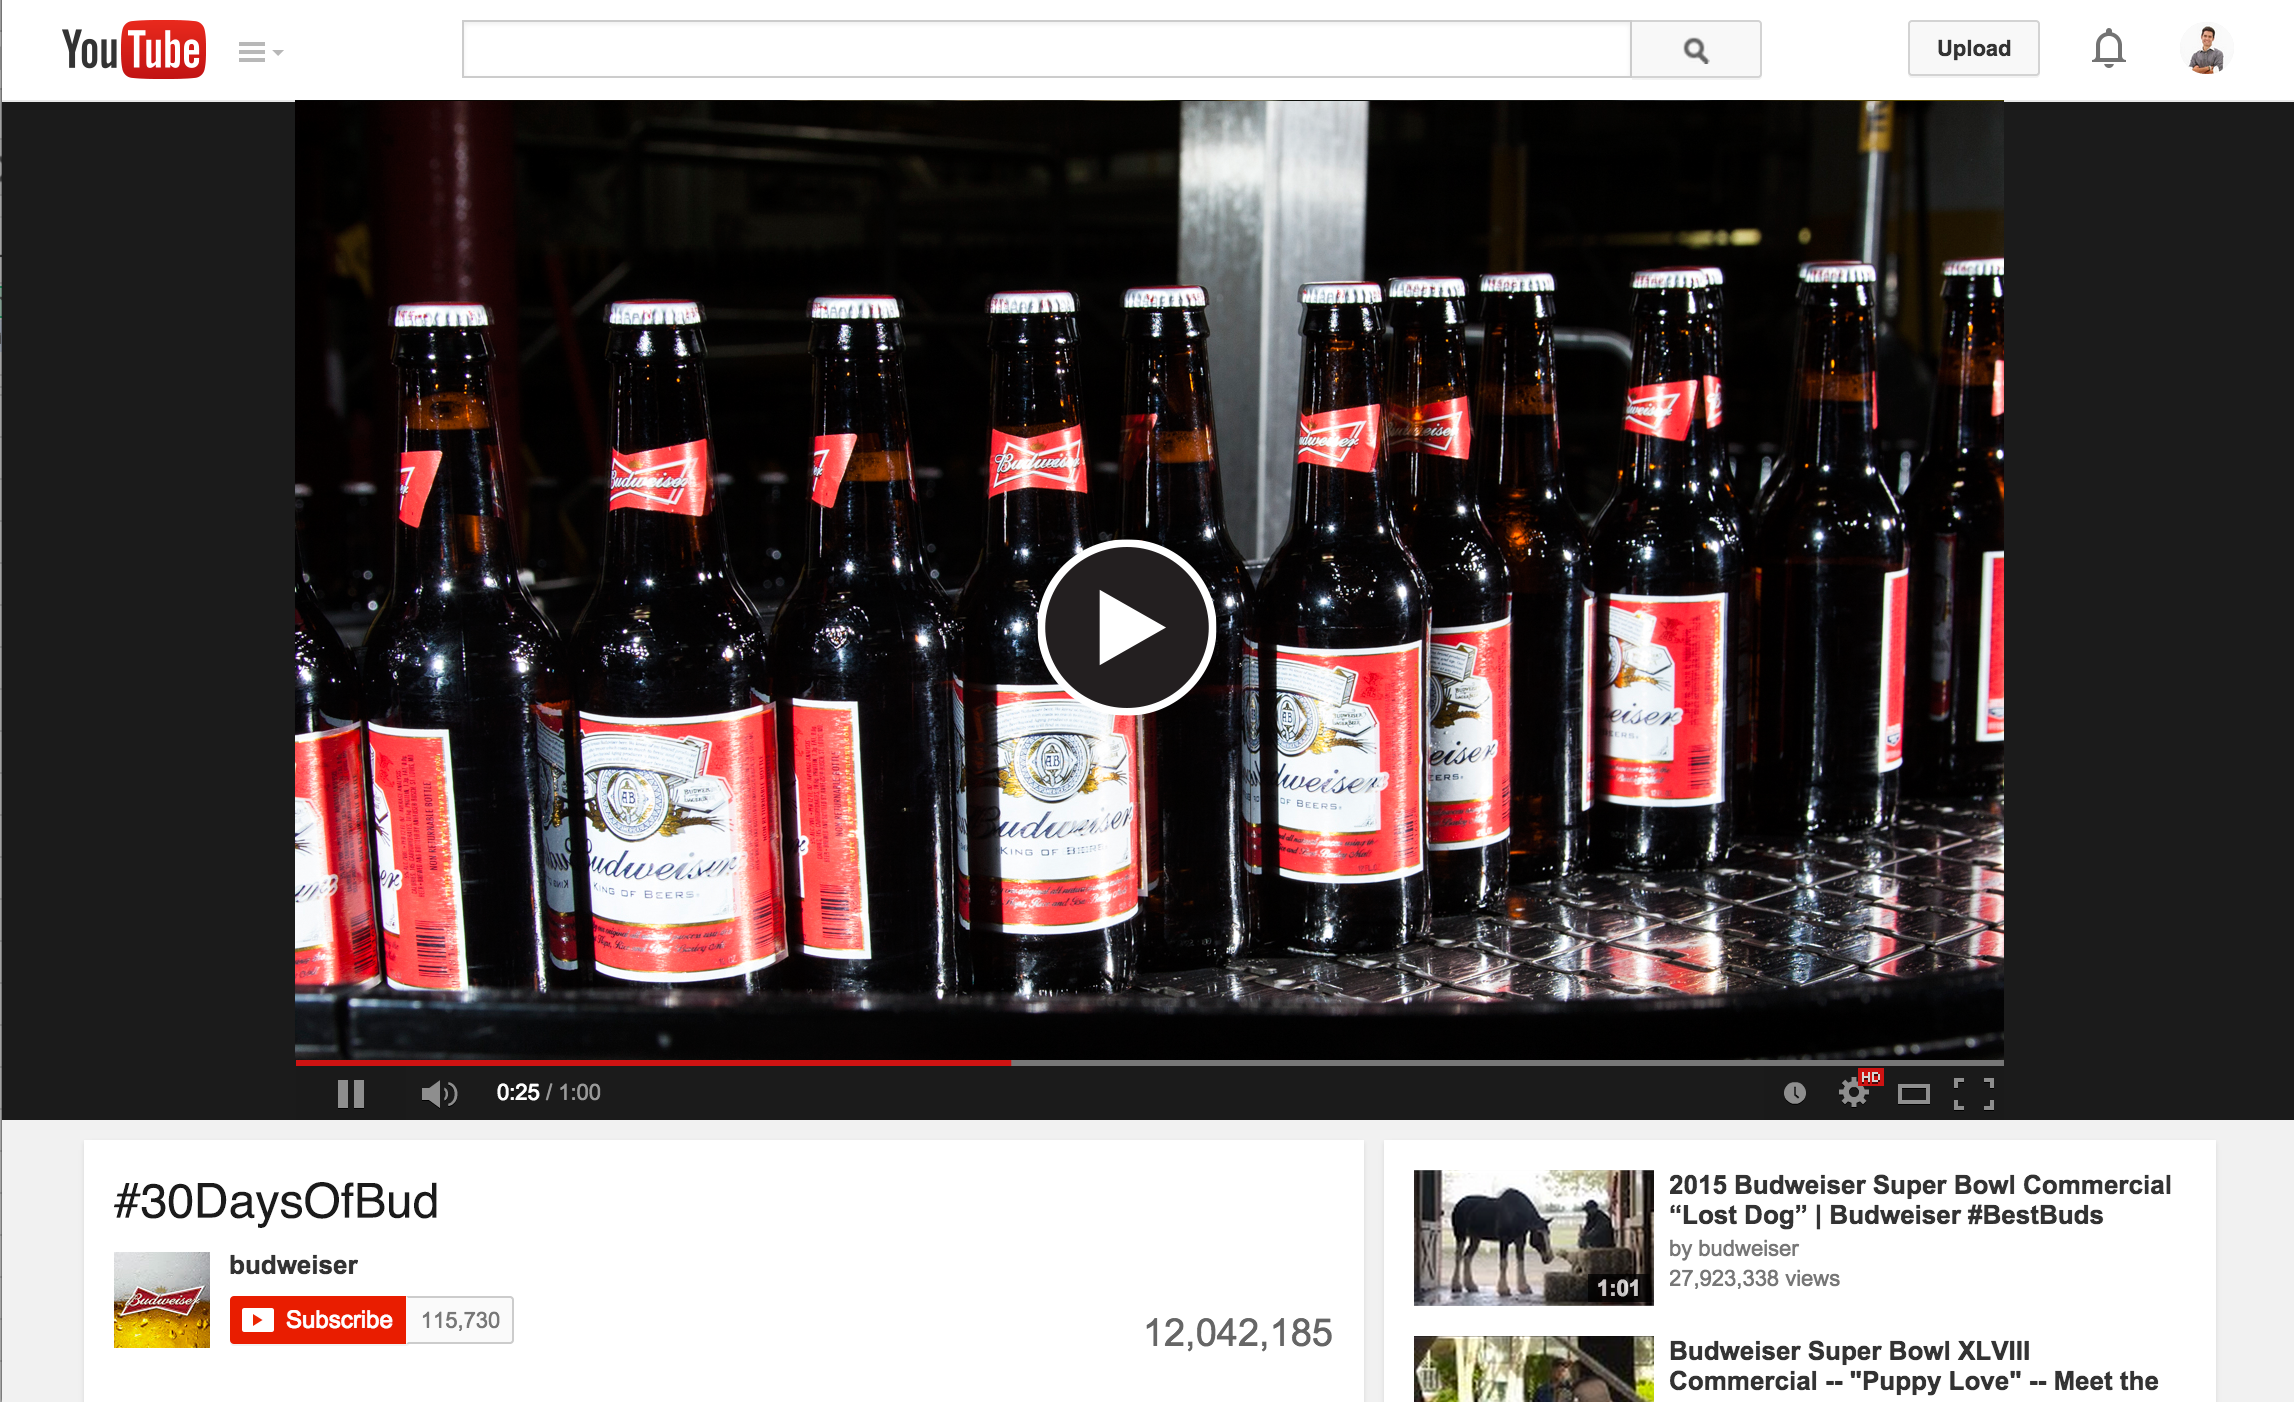The height and width of the screenshot is (1402, 2294).
Task: Open the budweiser channel page
Action: click(292, 1264)
